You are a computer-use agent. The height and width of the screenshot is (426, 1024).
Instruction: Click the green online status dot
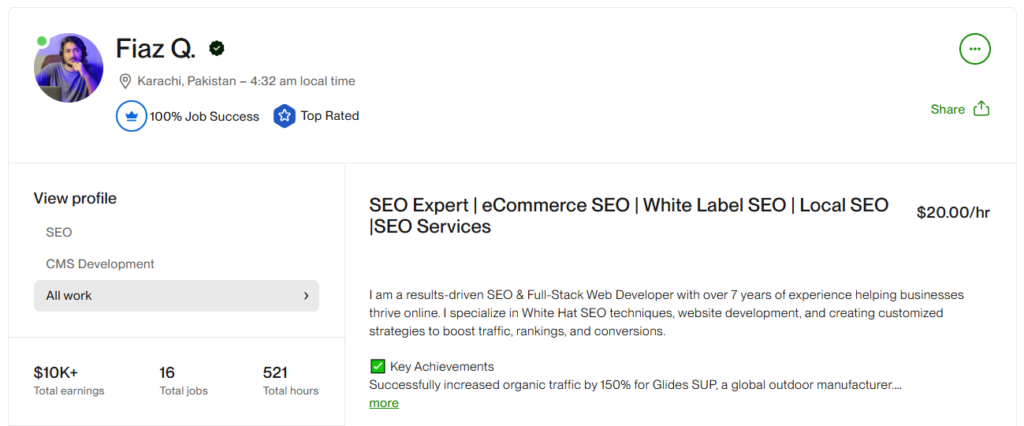click(x=42, y=41)
